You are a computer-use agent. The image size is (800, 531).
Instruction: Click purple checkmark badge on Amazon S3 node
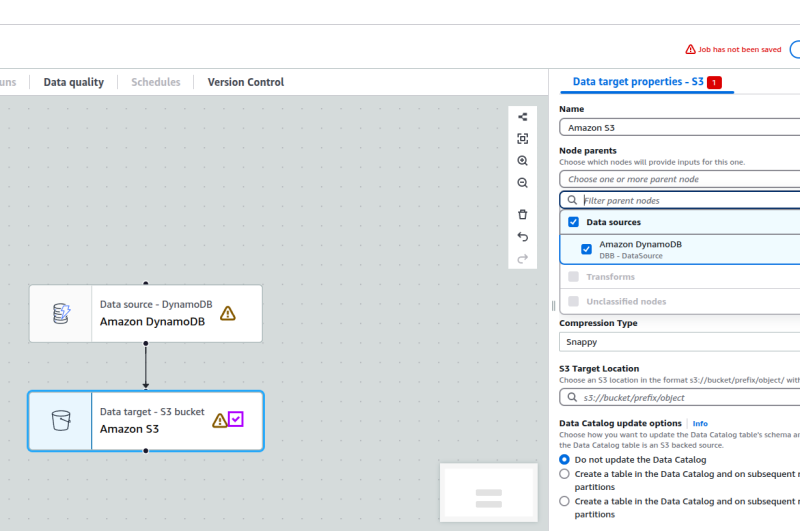click(236, 419)
